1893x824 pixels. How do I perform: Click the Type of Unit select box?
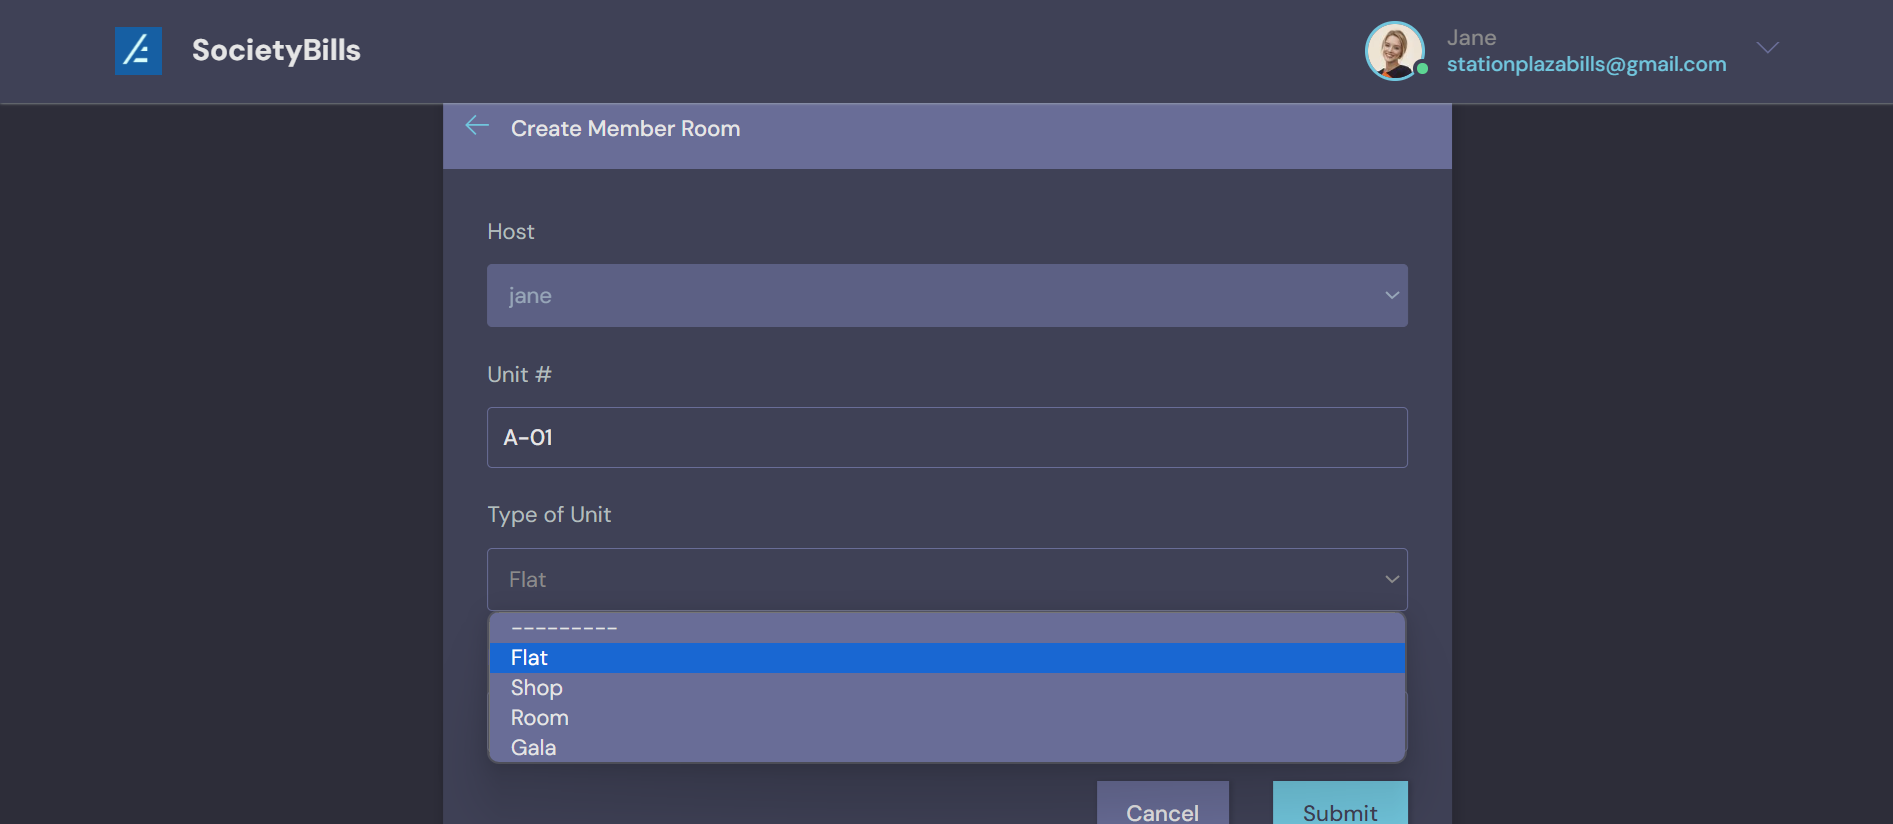click(x=946, y=579)
